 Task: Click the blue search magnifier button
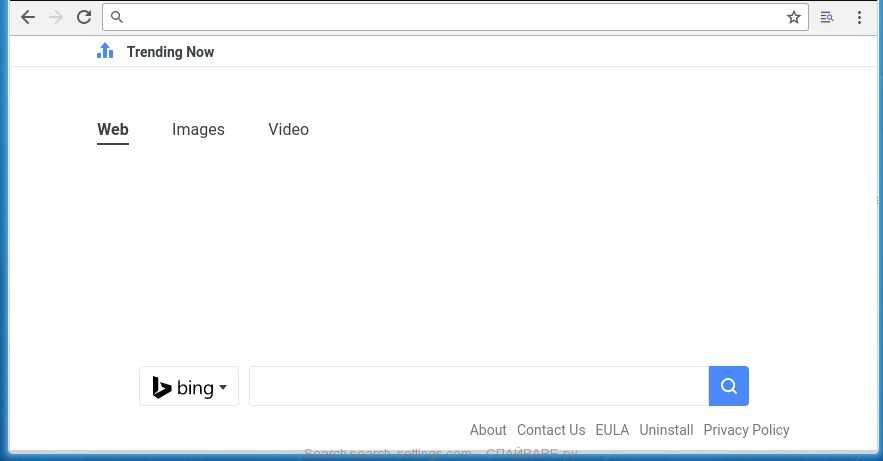tap(729, 386)
